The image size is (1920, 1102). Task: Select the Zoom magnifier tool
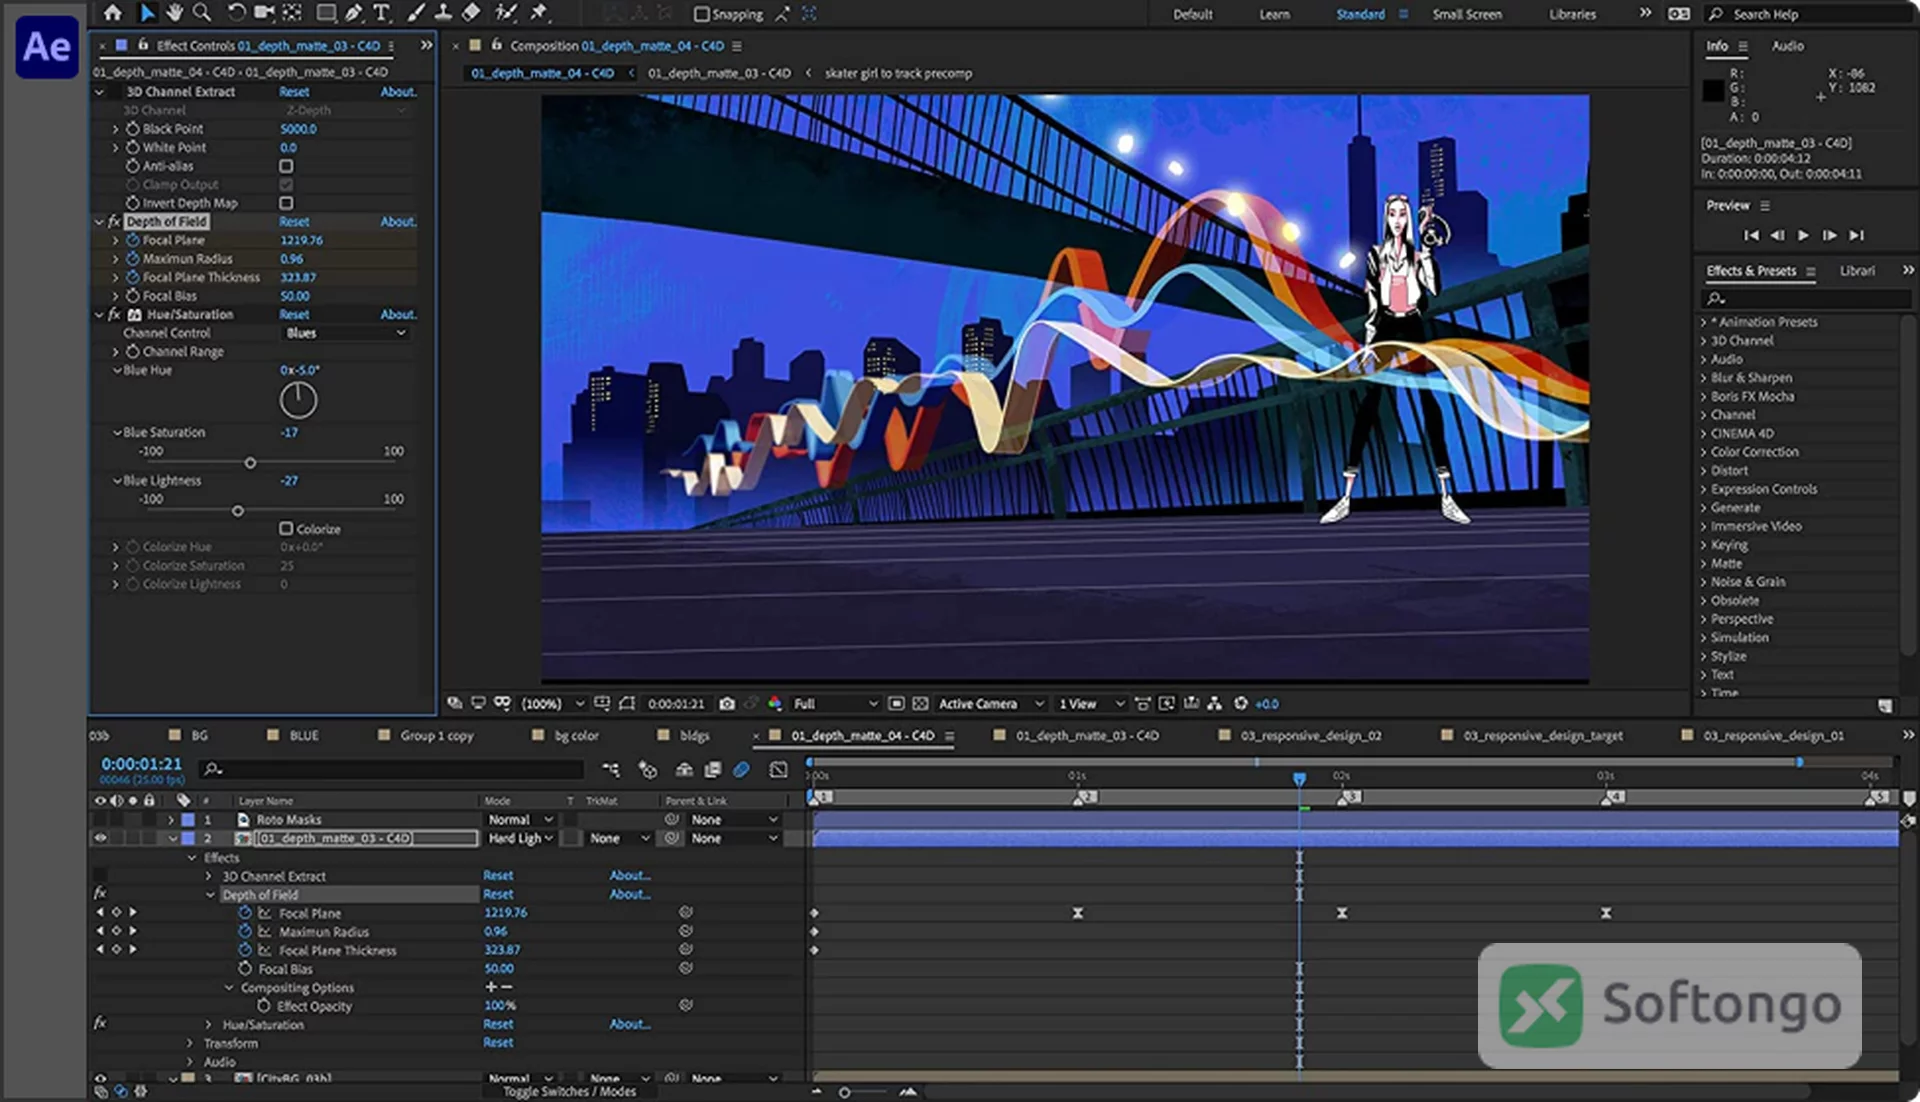pyautogui.click(x=202, y=13)
